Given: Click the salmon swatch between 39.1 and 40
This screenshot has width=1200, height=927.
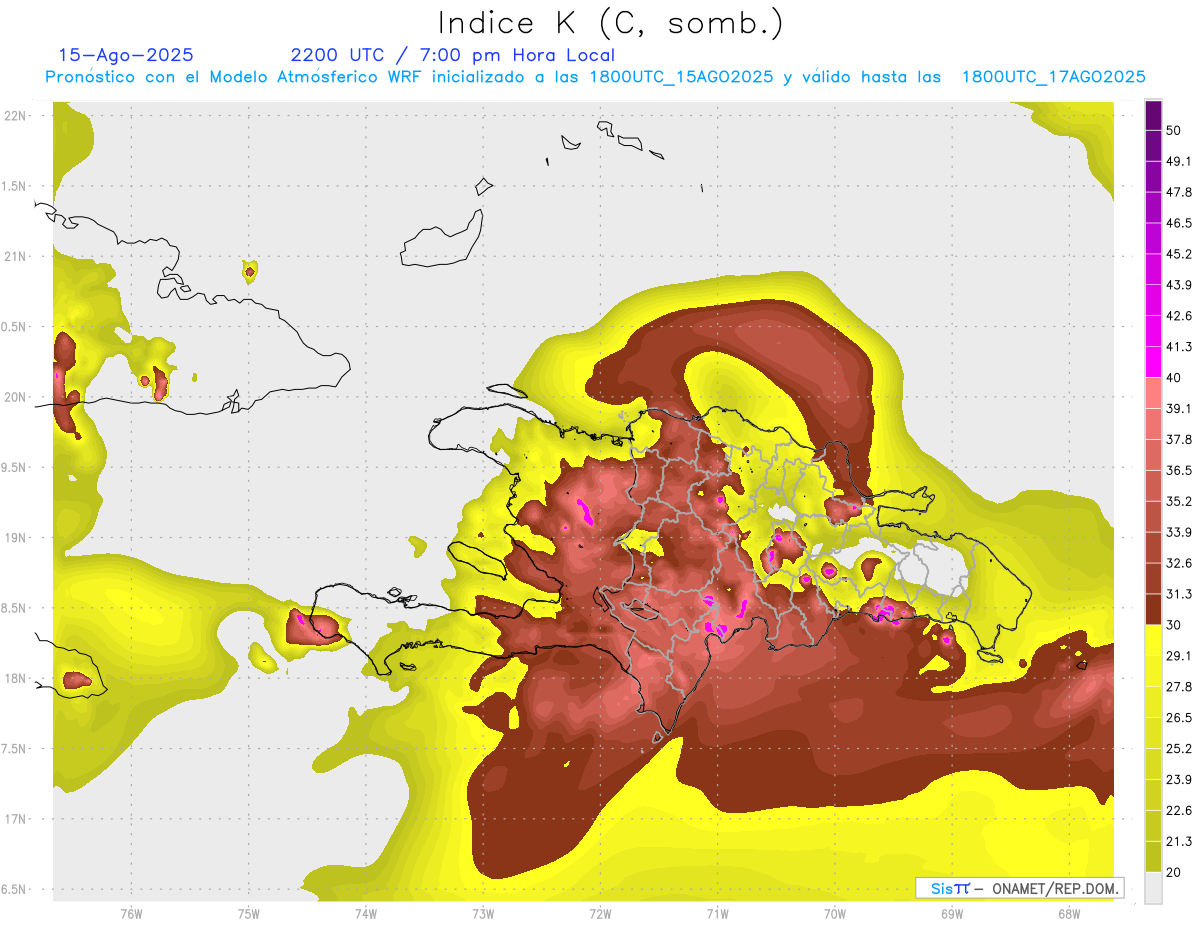Looking at the screenshot, I should point(1154,393).
